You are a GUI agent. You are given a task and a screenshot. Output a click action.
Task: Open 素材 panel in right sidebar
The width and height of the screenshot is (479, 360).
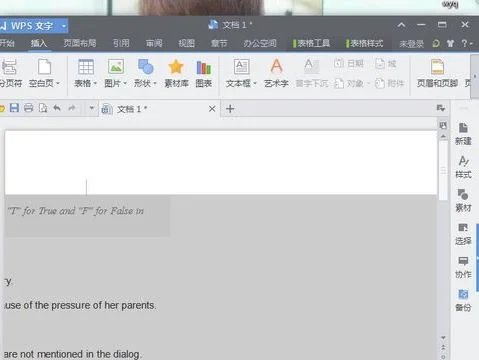tap(463, 201)
